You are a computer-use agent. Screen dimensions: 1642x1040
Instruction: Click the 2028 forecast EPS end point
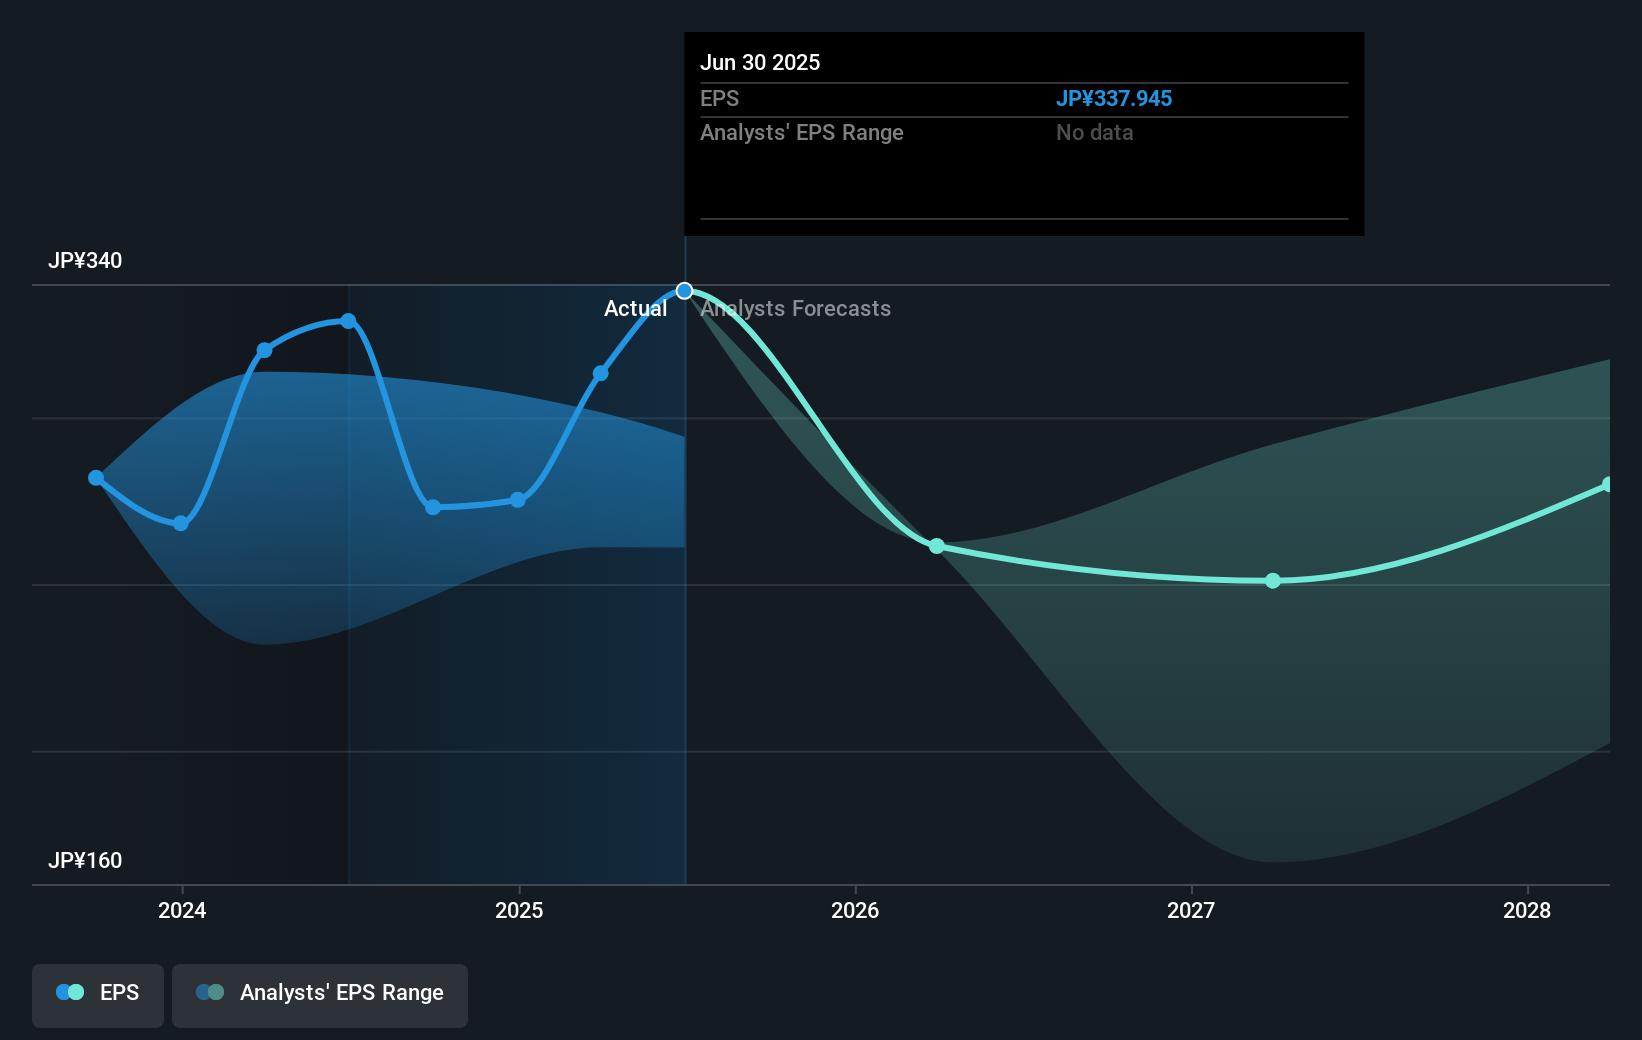1608,484
